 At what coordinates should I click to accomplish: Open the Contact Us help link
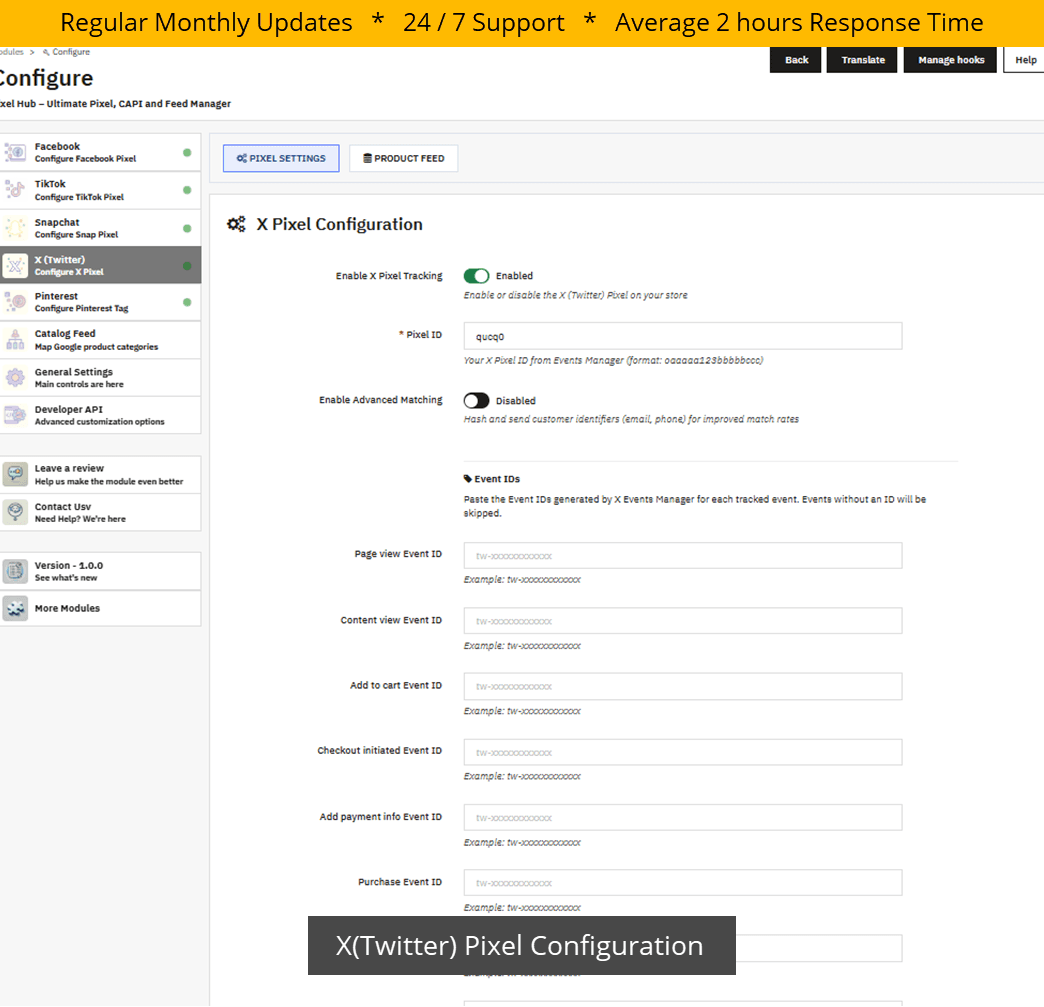101,512
